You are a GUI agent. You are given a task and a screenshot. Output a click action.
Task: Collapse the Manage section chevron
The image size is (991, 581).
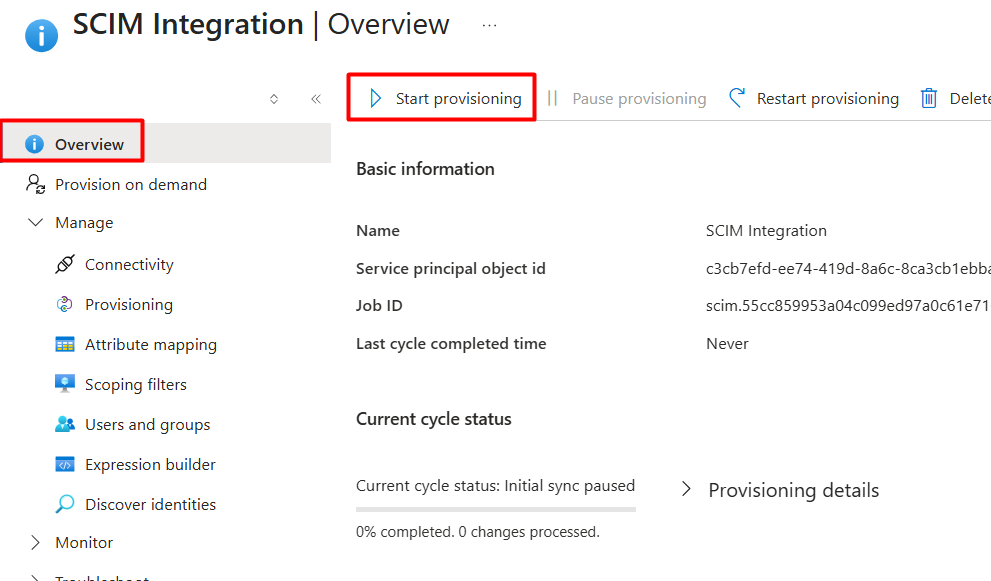[35, 223]
